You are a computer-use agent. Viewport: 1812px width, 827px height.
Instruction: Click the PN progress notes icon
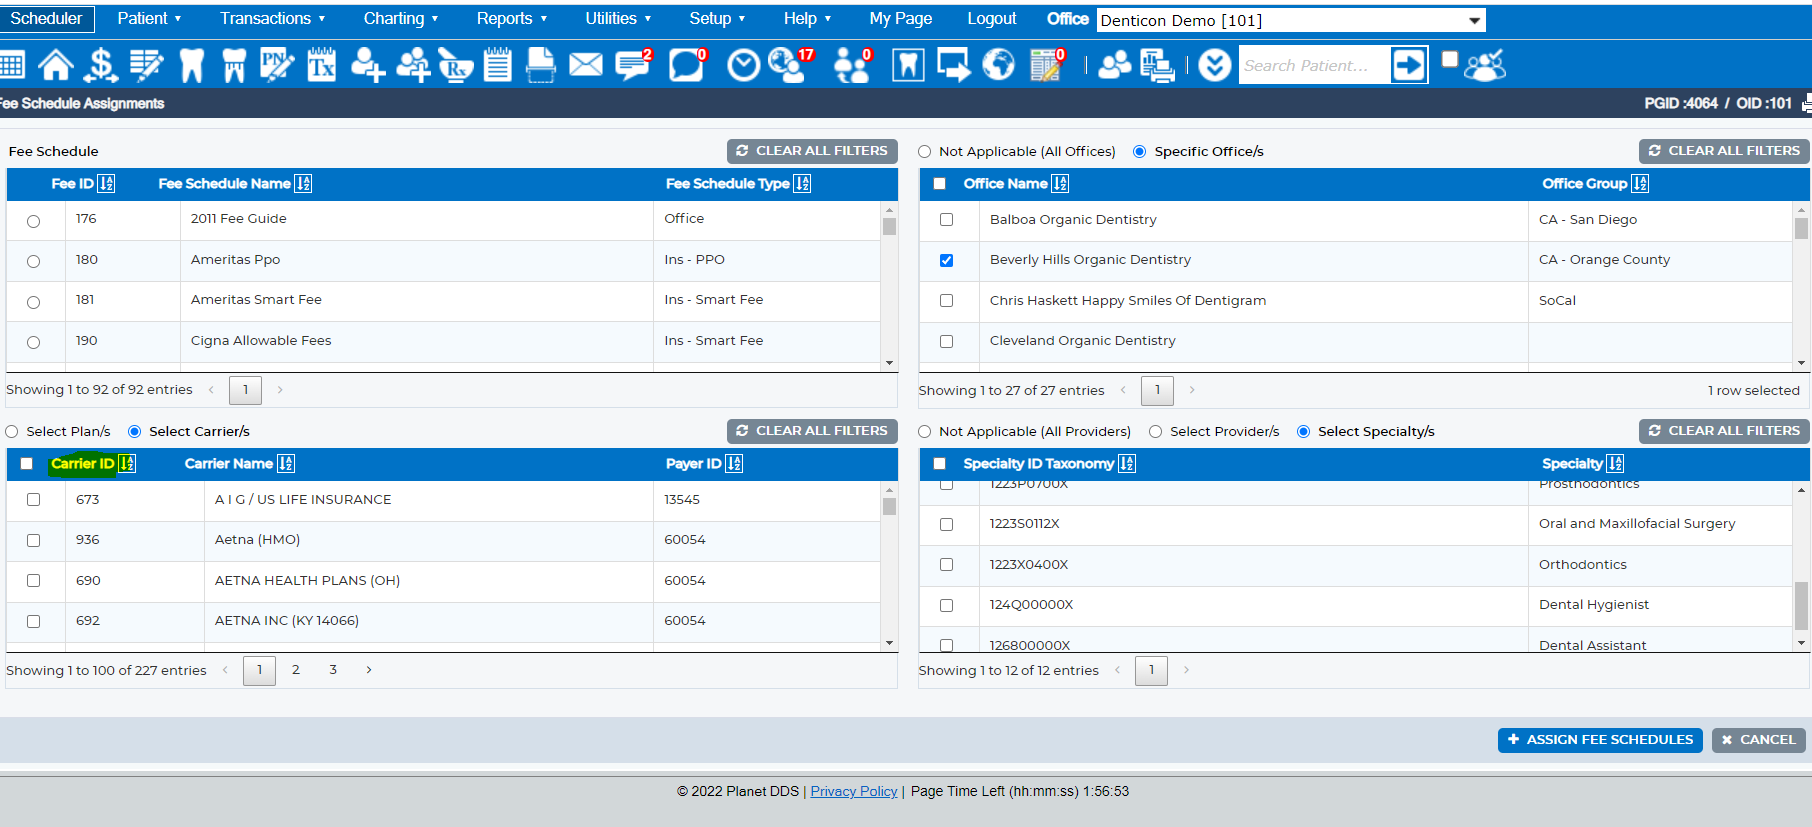coord(277,65)
